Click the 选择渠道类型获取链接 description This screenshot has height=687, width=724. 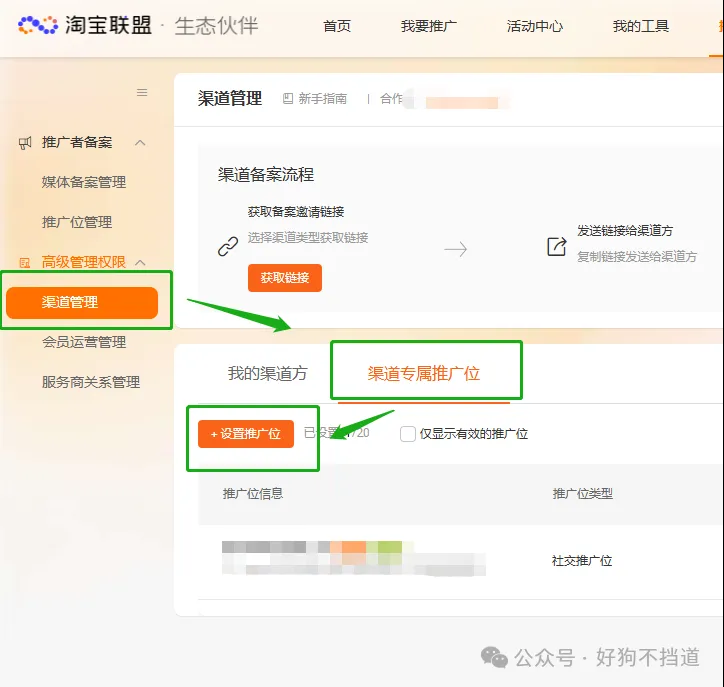point(308,238)
